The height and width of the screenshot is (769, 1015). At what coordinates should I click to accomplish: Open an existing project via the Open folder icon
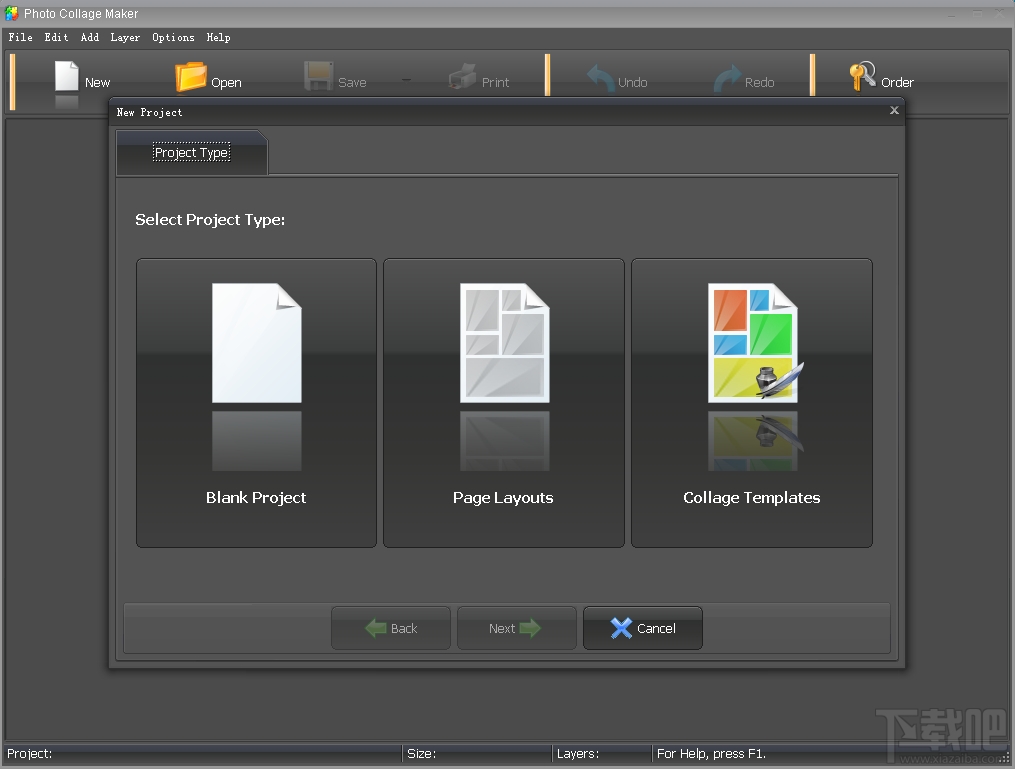click(189, 75)
